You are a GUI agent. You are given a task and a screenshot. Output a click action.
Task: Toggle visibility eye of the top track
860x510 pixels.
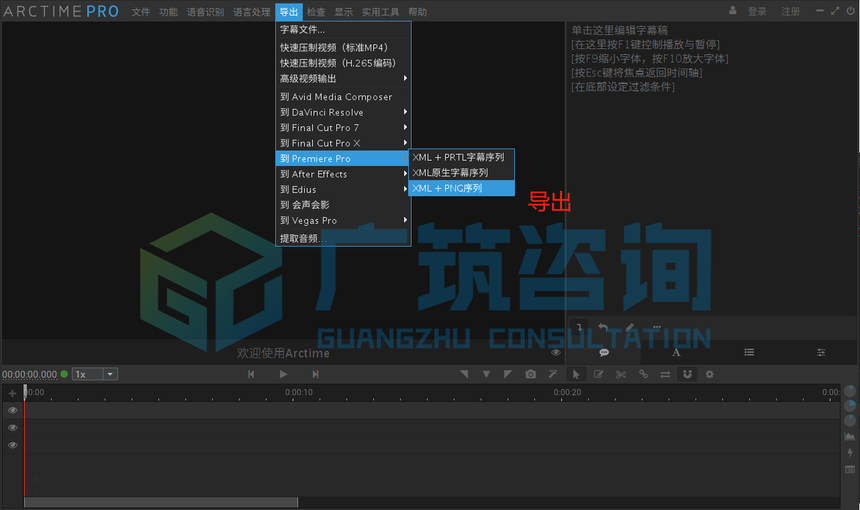pyautogui.click(x=13, y=410)
